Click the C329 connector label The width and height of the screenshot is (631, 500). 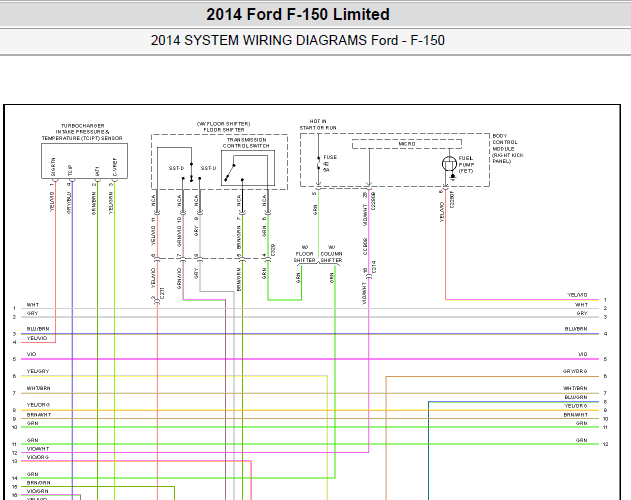pyautogui.click(x=273, y=250)
